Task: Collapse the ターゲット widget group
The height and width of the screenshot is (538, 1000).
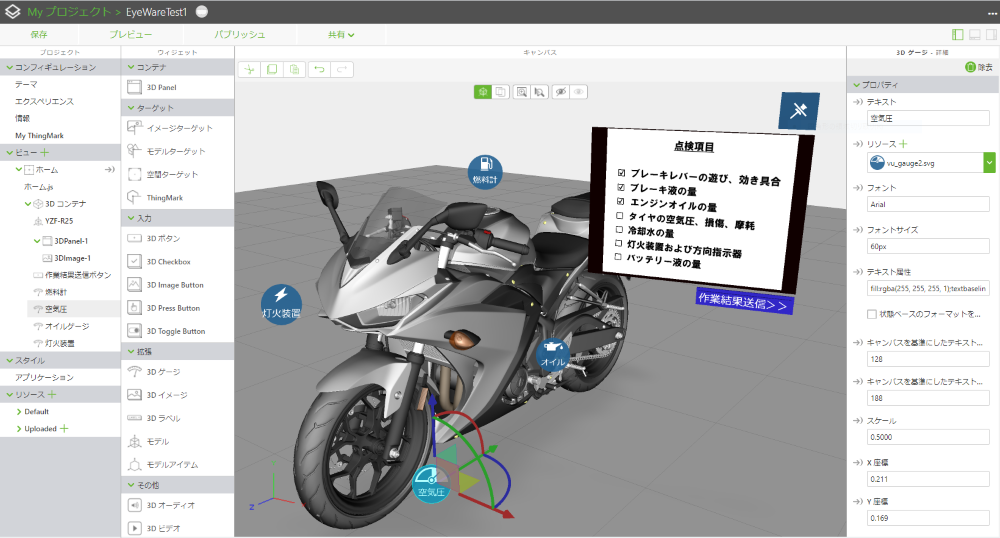Action: coord(131,108)
